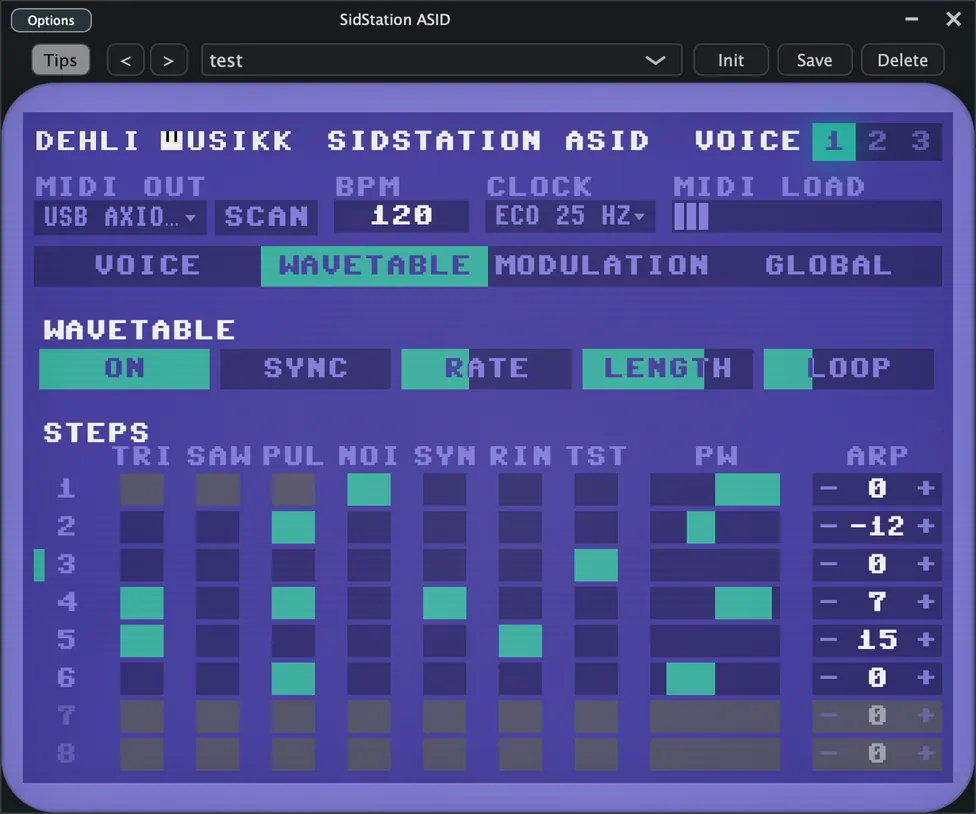Image resolution: width=976 pixels, height=814 pixels.
Task: Increase ARP -12 on step 2
Action: click(x=926, y=526)
